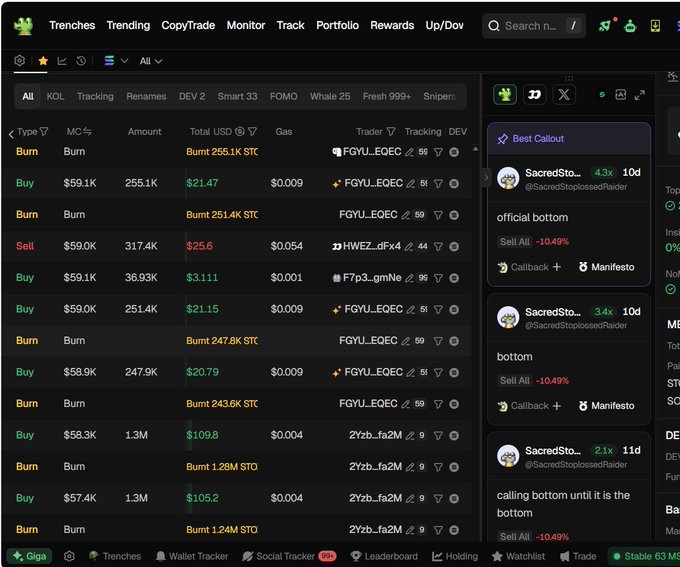
Task: Edit trader label in $21.47 buy row
Action: (411, 184)
